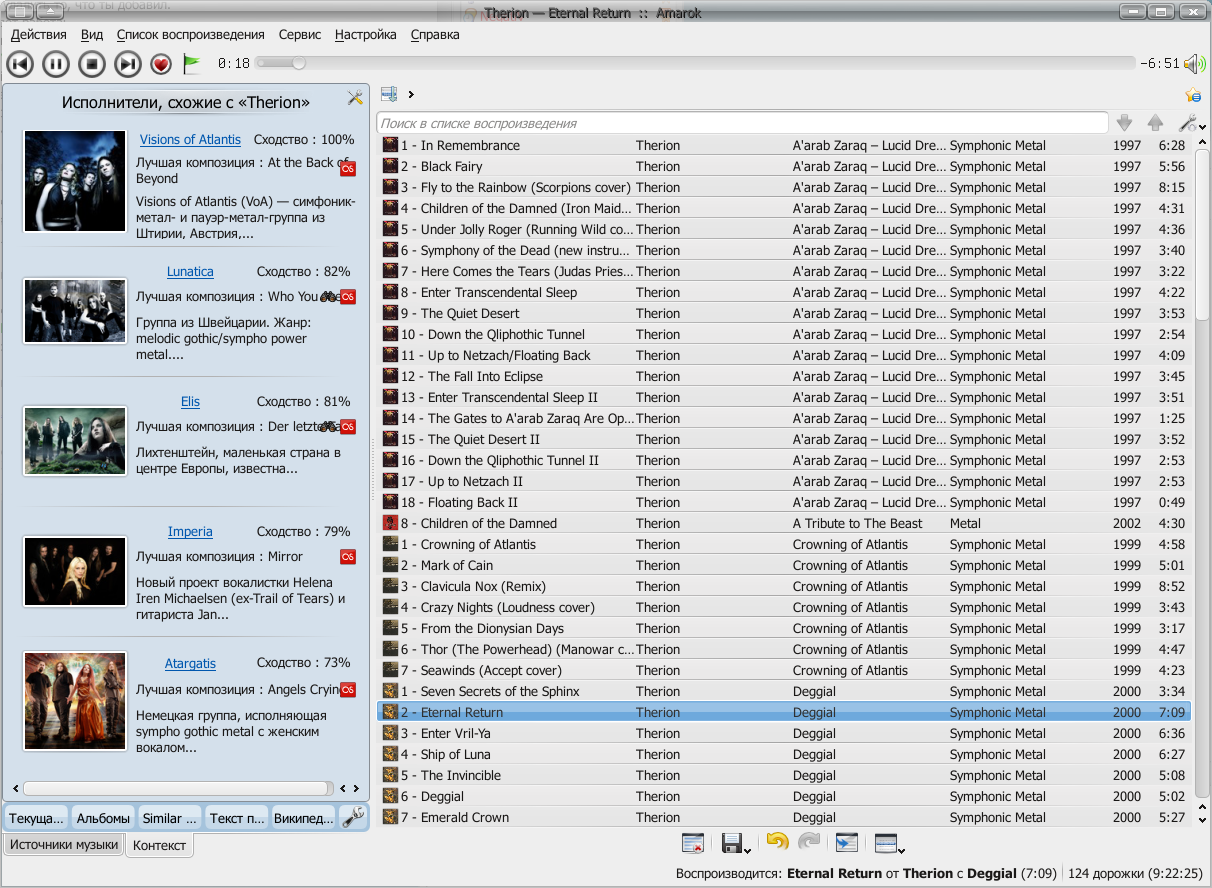
Task: Open the Imperia artist link
Action: click(190, 532)
